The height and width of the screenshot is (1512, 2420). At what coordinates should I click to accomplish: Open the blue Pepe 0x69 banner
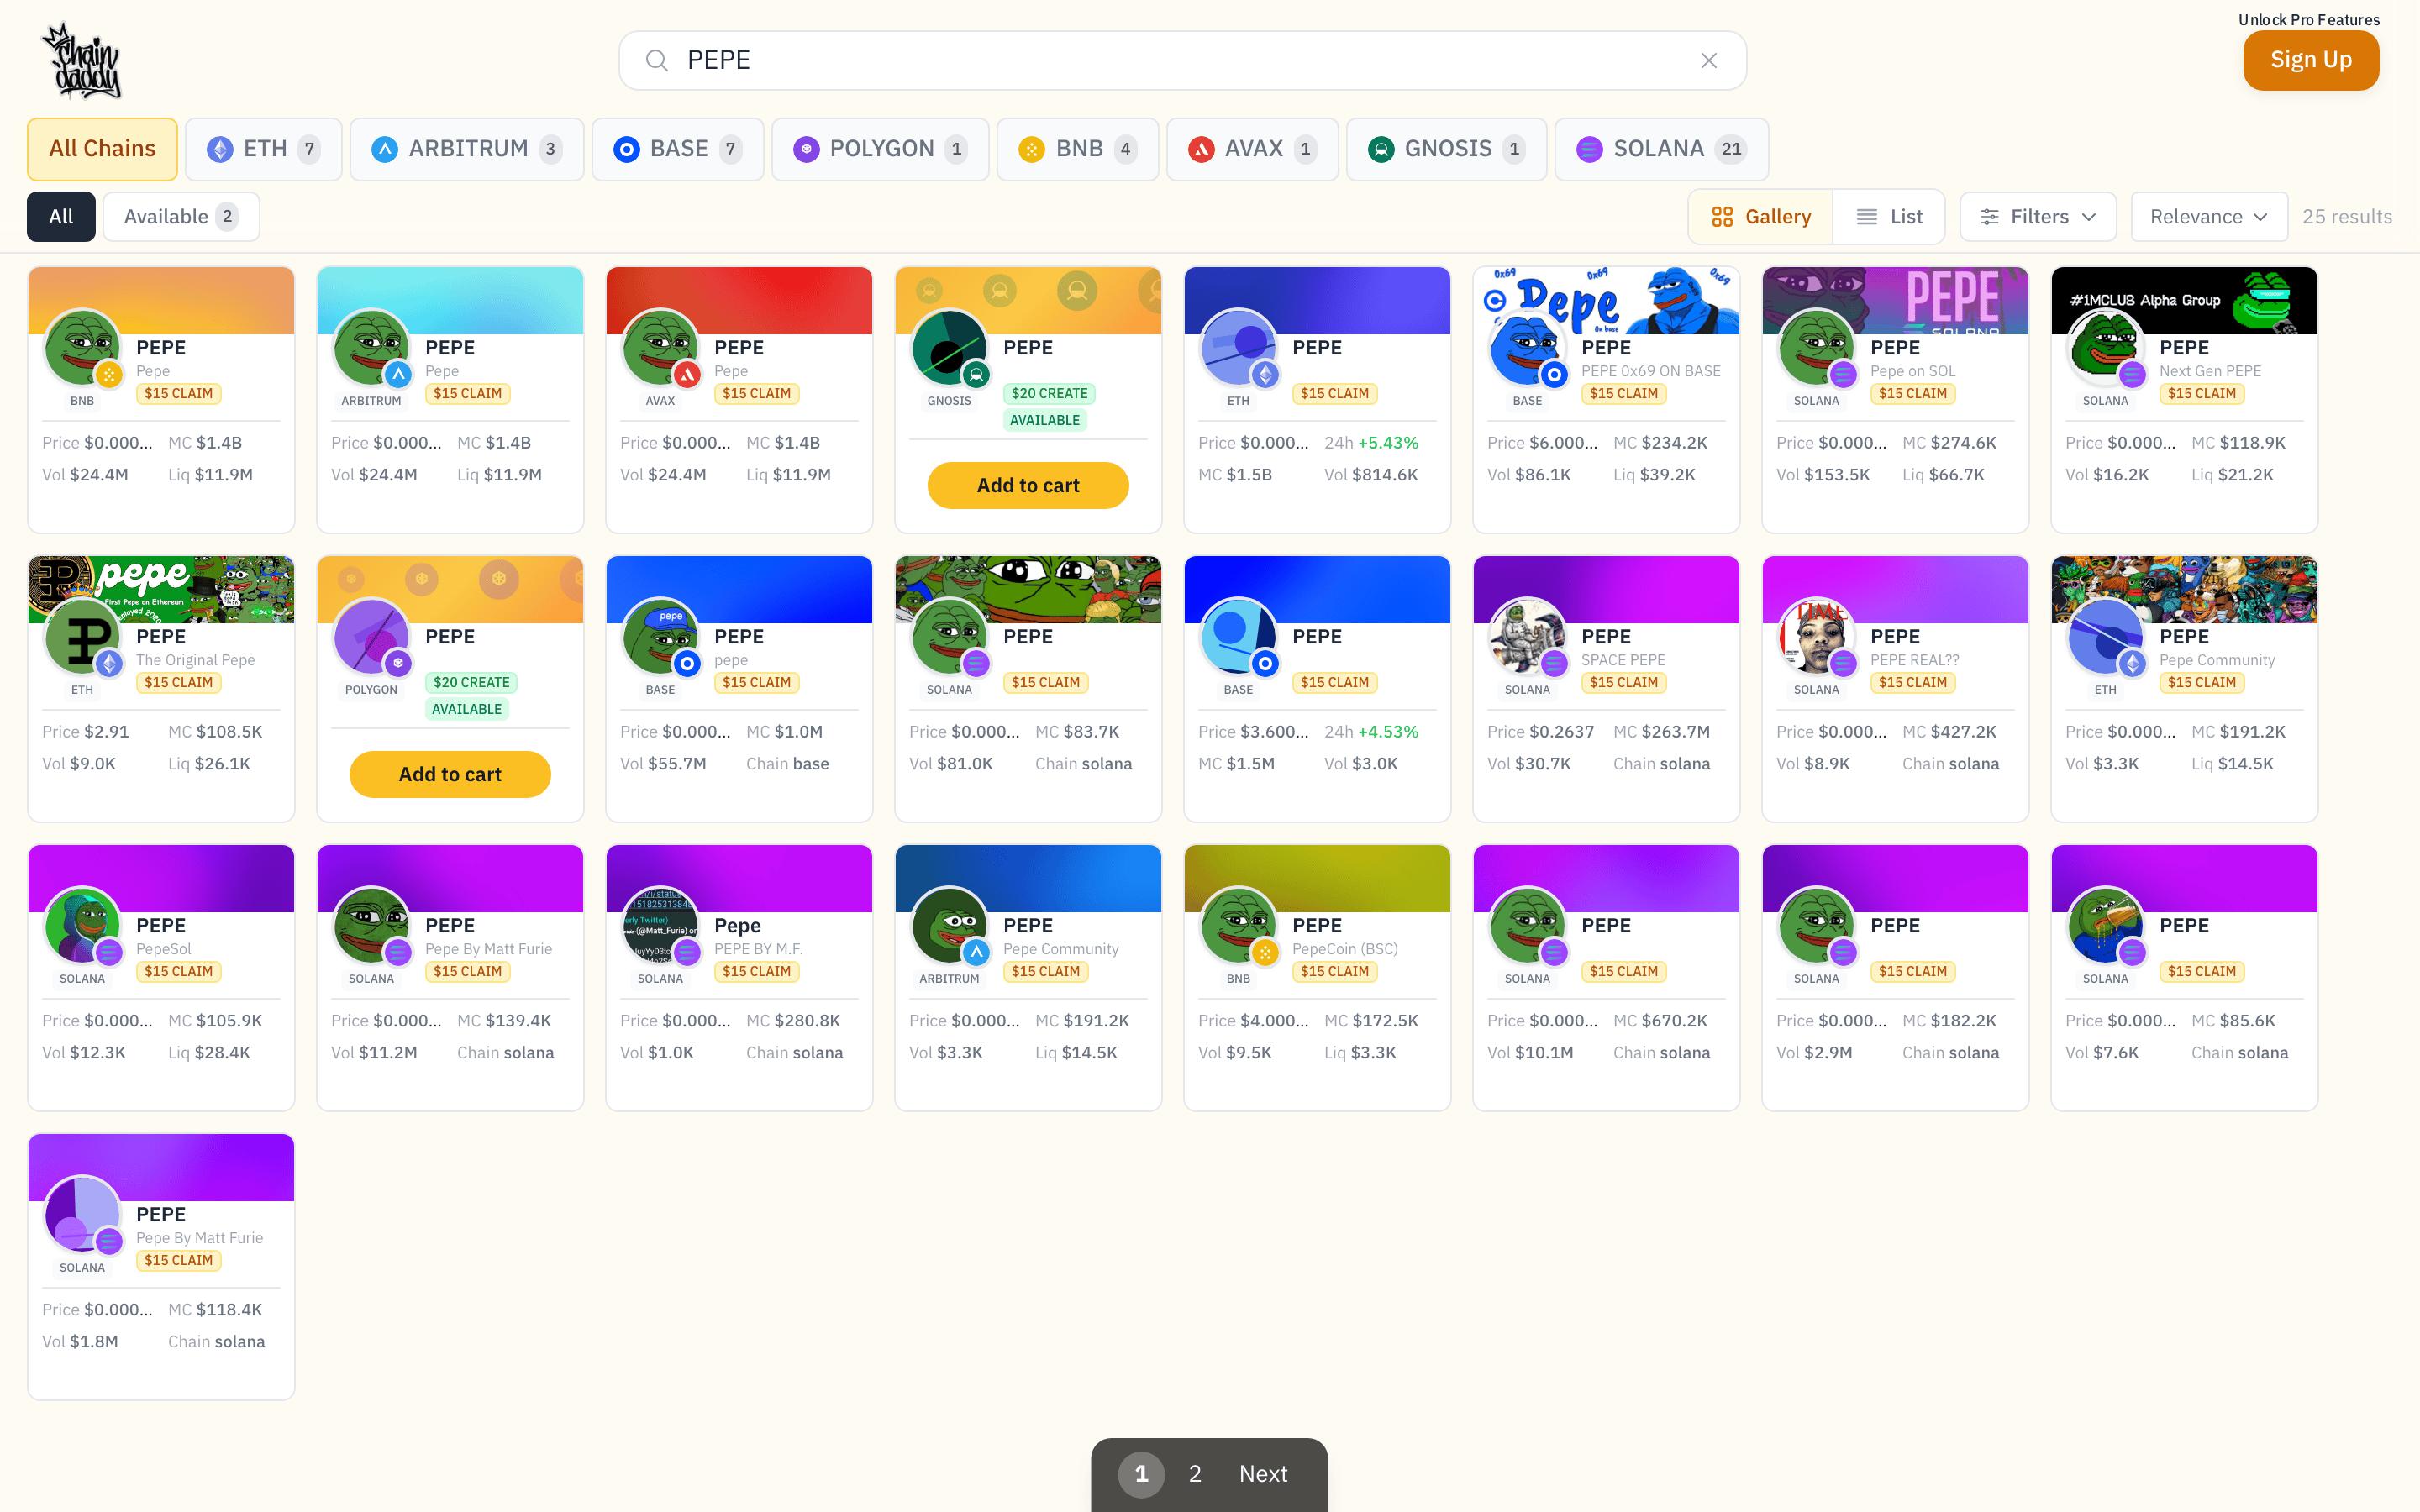(x=1606, y=301)
